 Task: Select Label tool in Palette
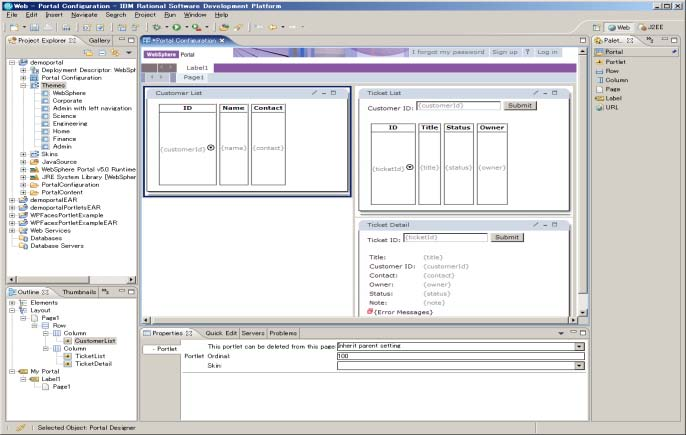click(x=609, y=98)
